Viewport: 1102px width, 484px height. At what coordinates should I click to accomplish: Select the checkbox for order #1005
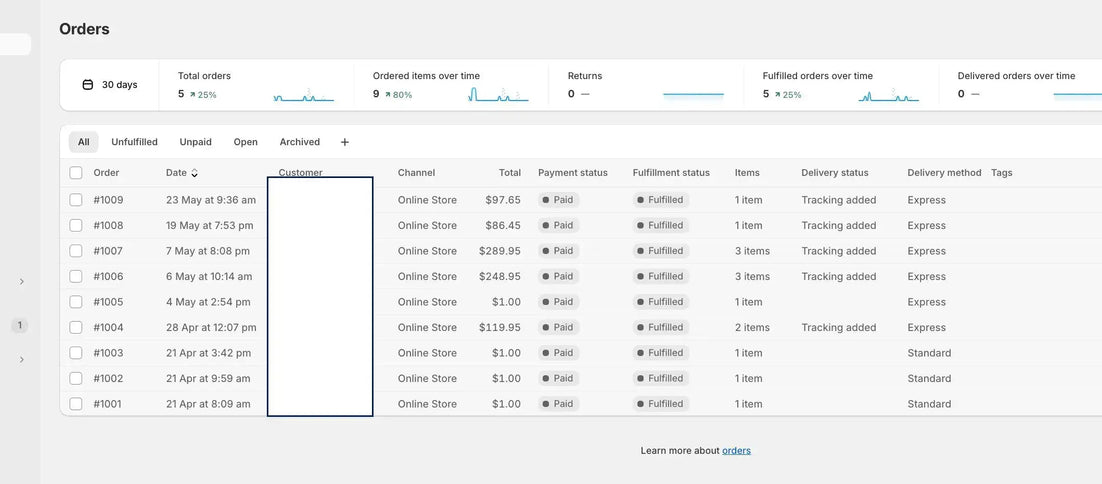76,302
